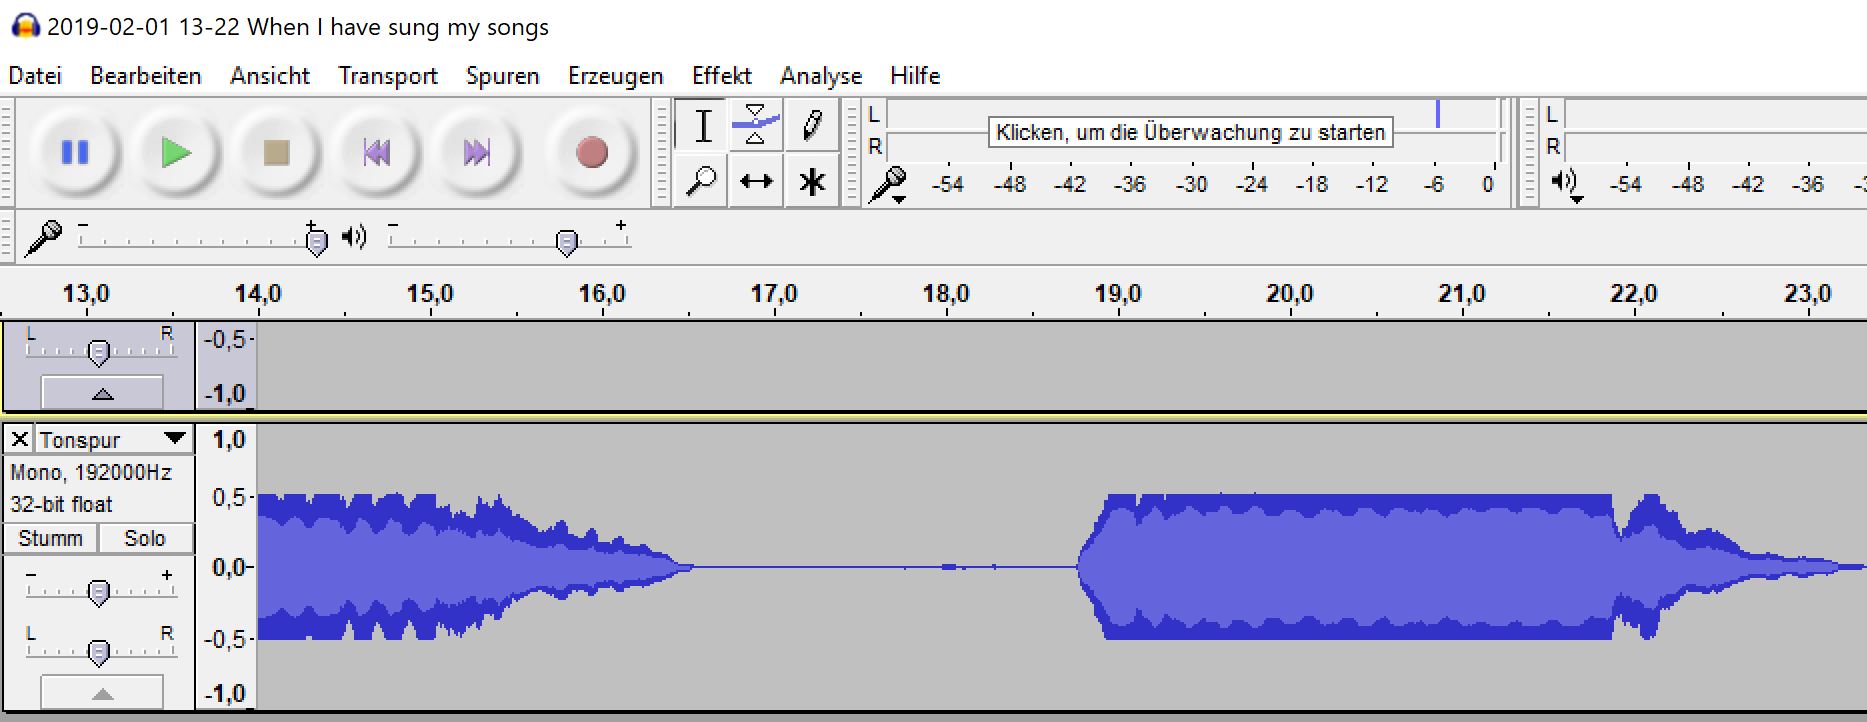
Task: Open the Analyse menu
Action: point(821,76)
